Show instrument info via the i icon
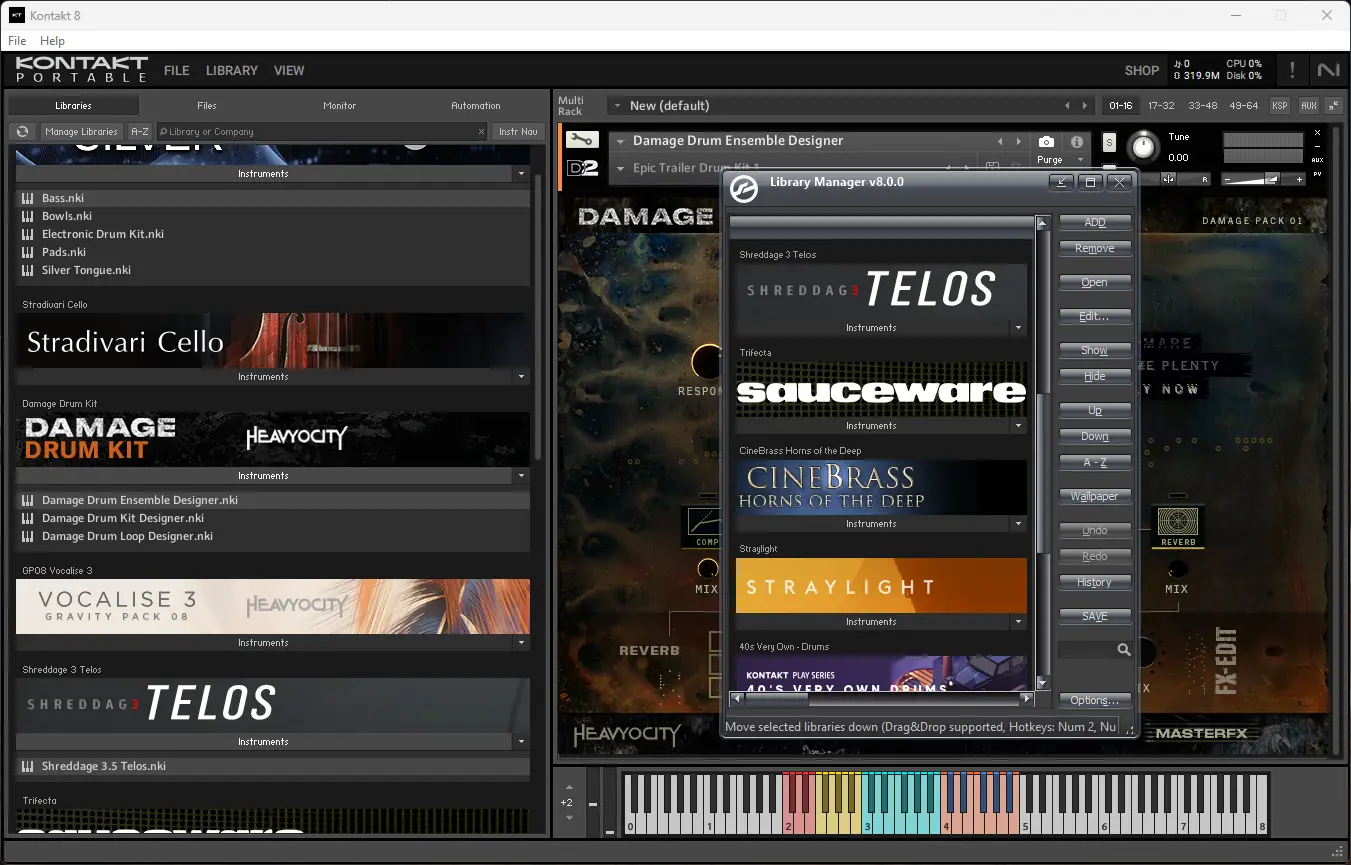The height and width of the screenshot is (865, 1351). [x=1077, y=141]
